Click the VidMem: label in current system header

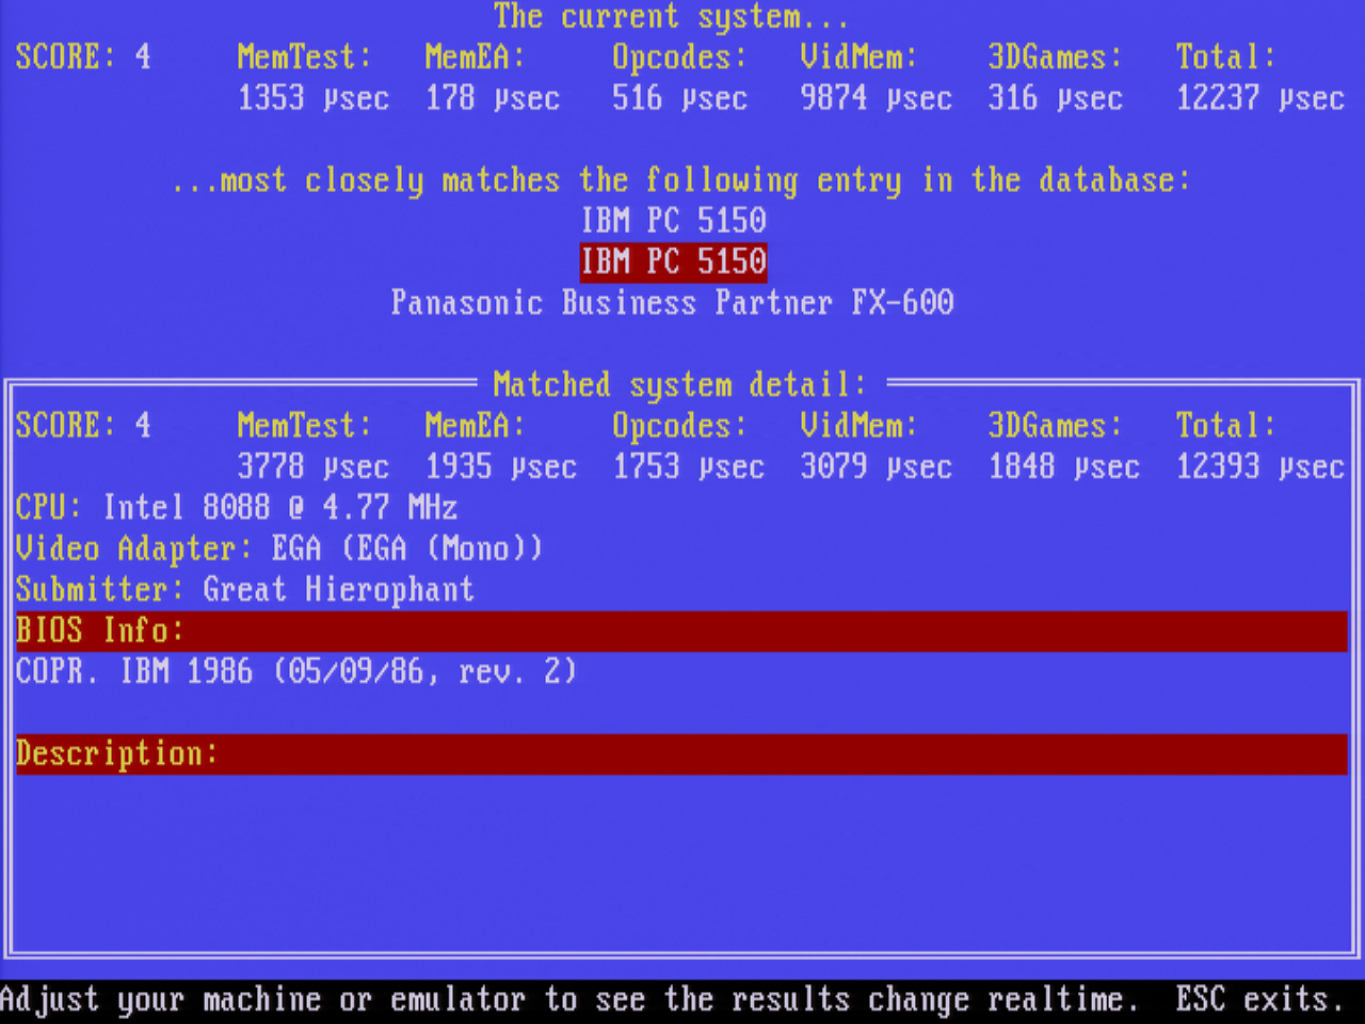pos(859,57)
